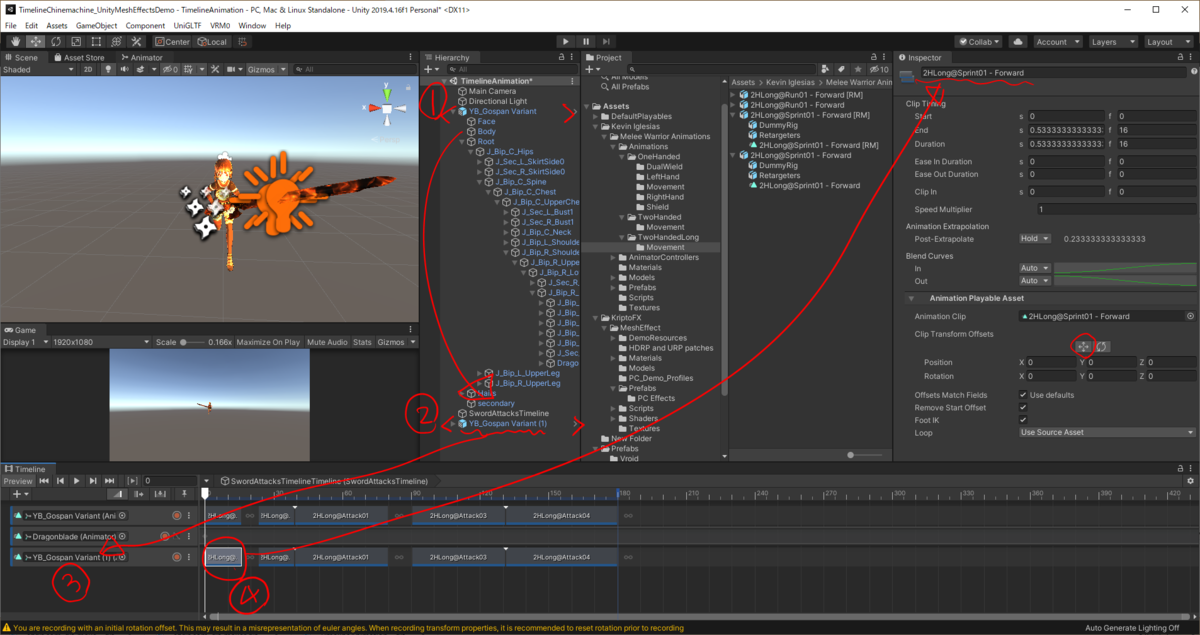Toggle Maximize On Play in Game view
Viewport: 1200px width, 635px height.
click(x=269, y=342)
